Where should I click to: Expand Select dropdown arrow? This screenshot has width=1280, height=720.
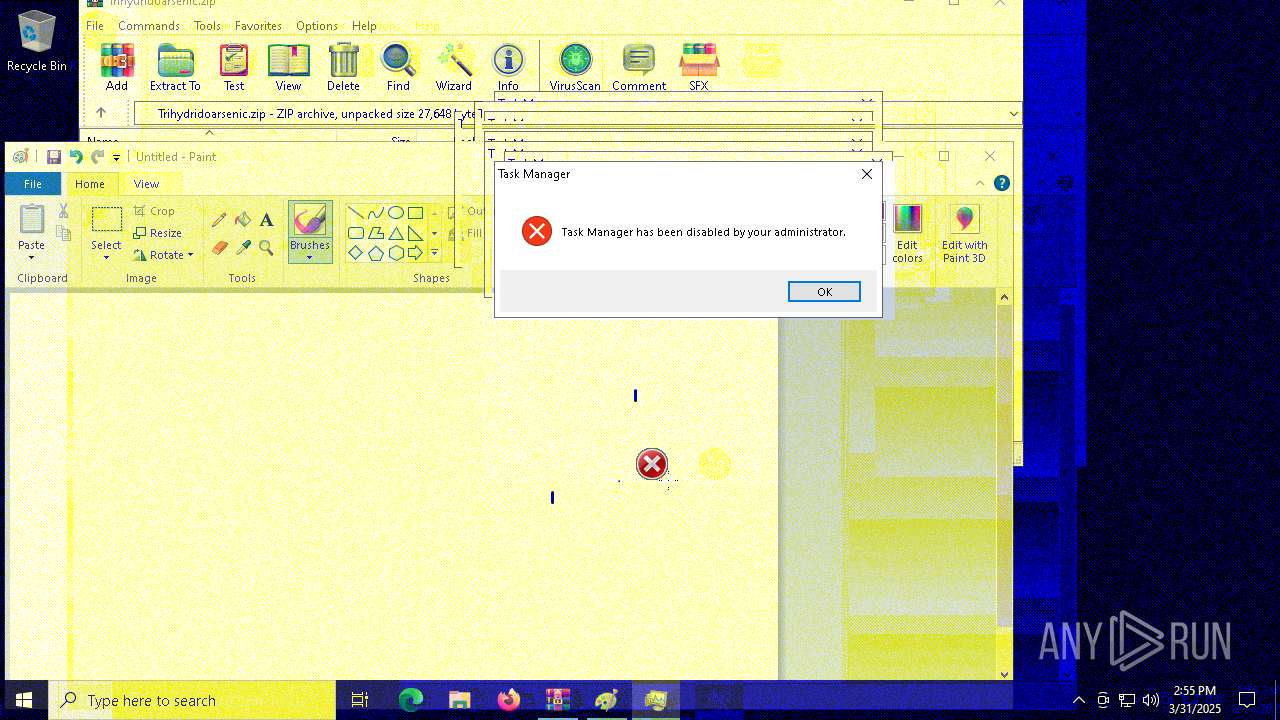pyautogui.click(x=106, y=258)
